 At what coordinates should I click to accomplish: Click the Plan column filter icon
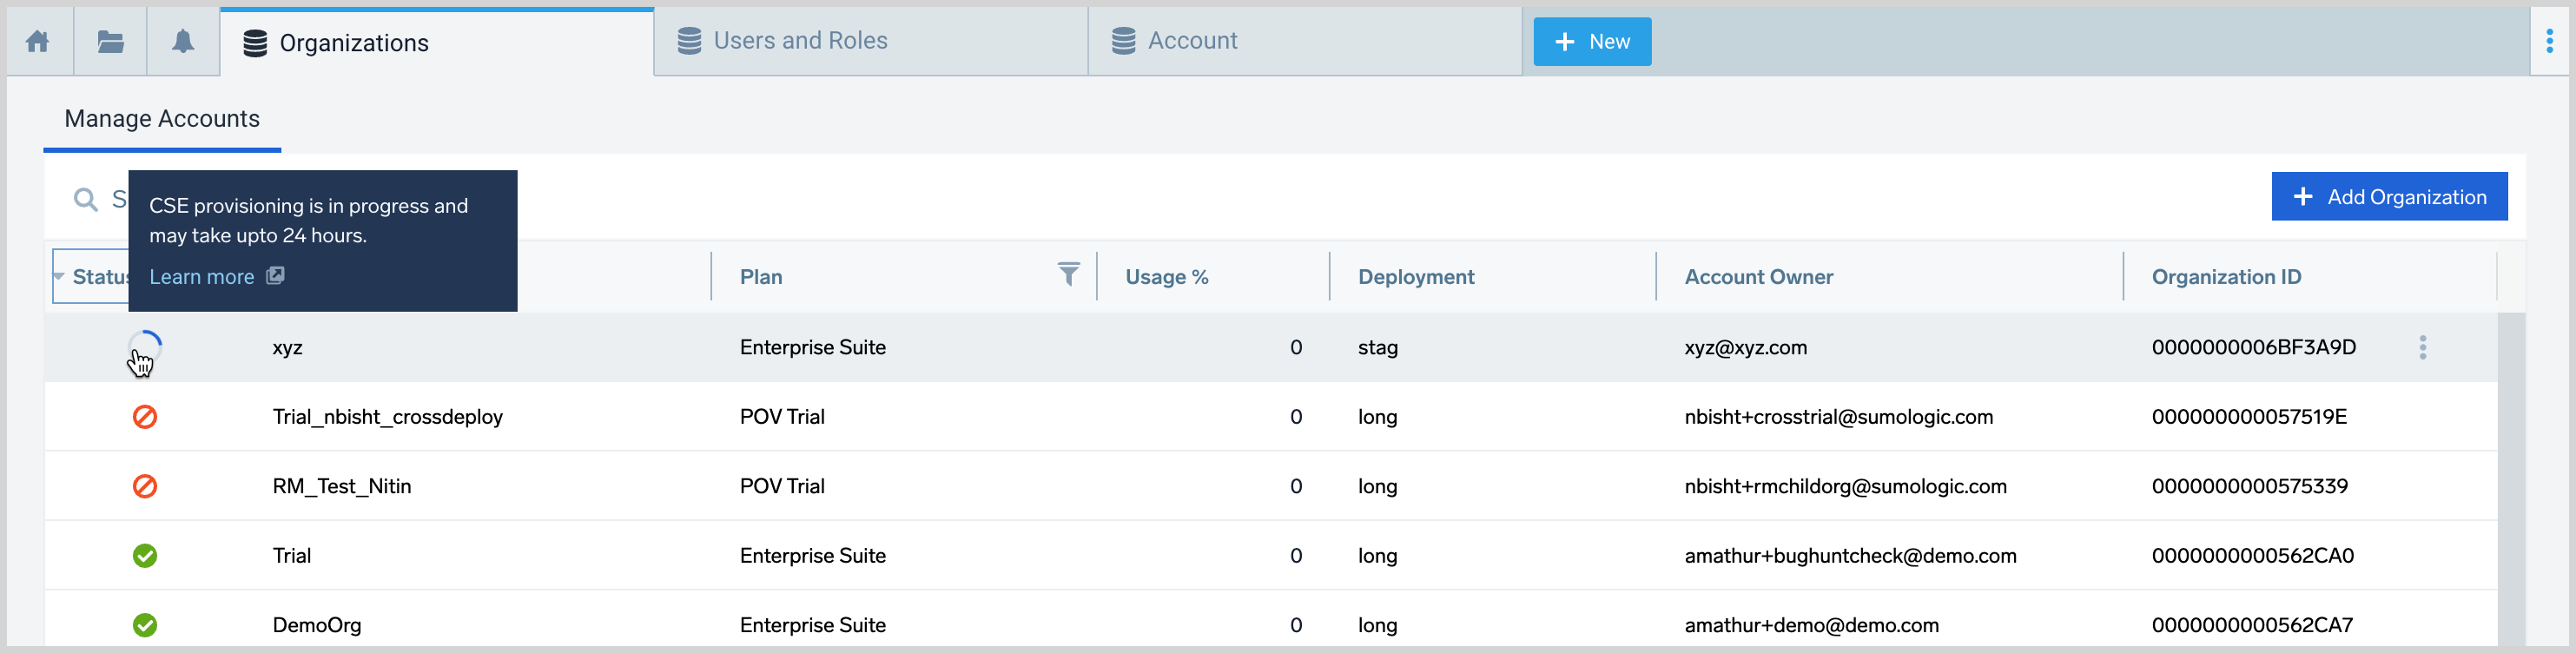(1068, 275)
